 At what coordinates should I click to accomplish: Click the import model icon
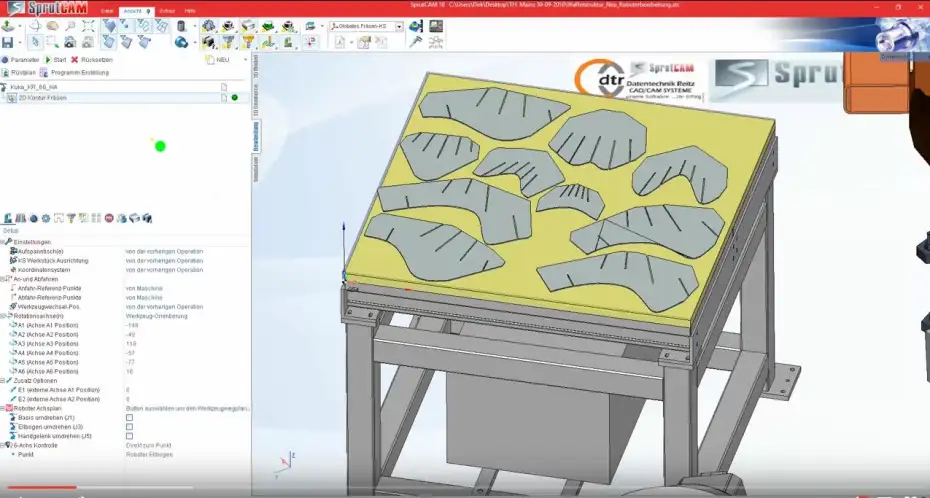click(8, 26)
